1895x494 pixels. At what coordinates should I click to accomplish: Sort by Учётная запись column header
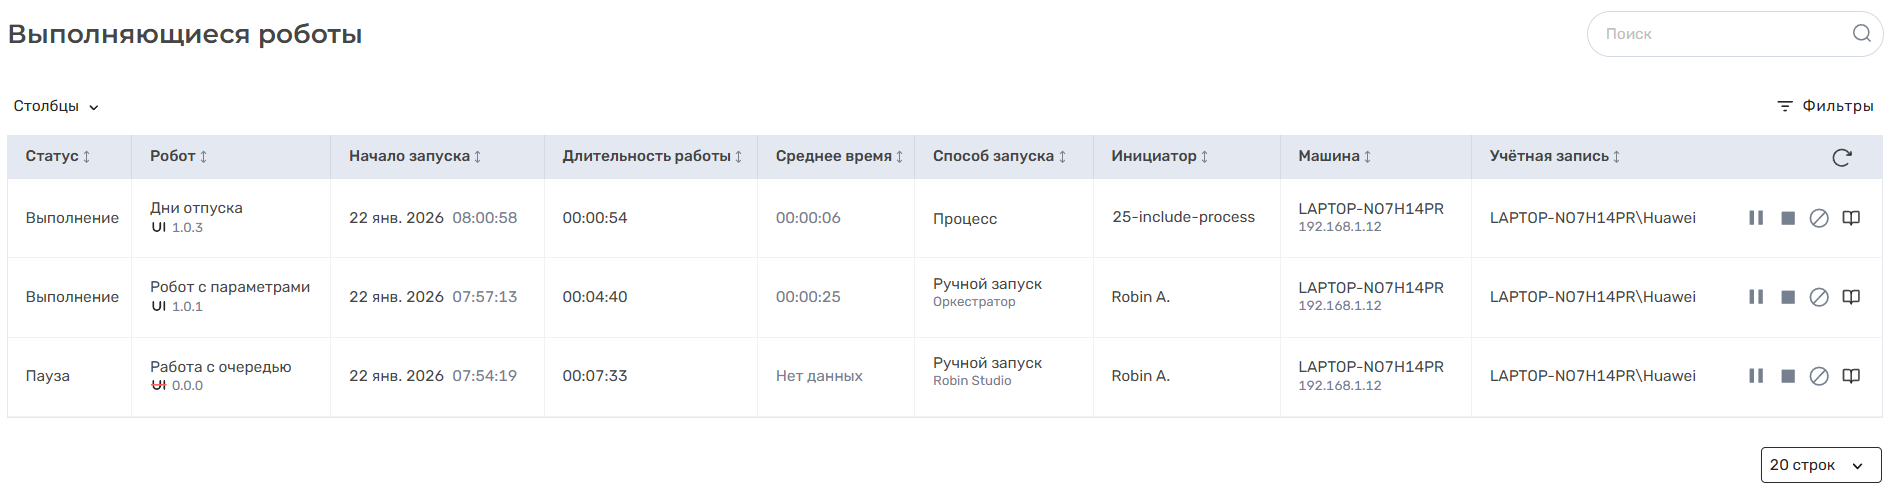[x=1555, y=156]
